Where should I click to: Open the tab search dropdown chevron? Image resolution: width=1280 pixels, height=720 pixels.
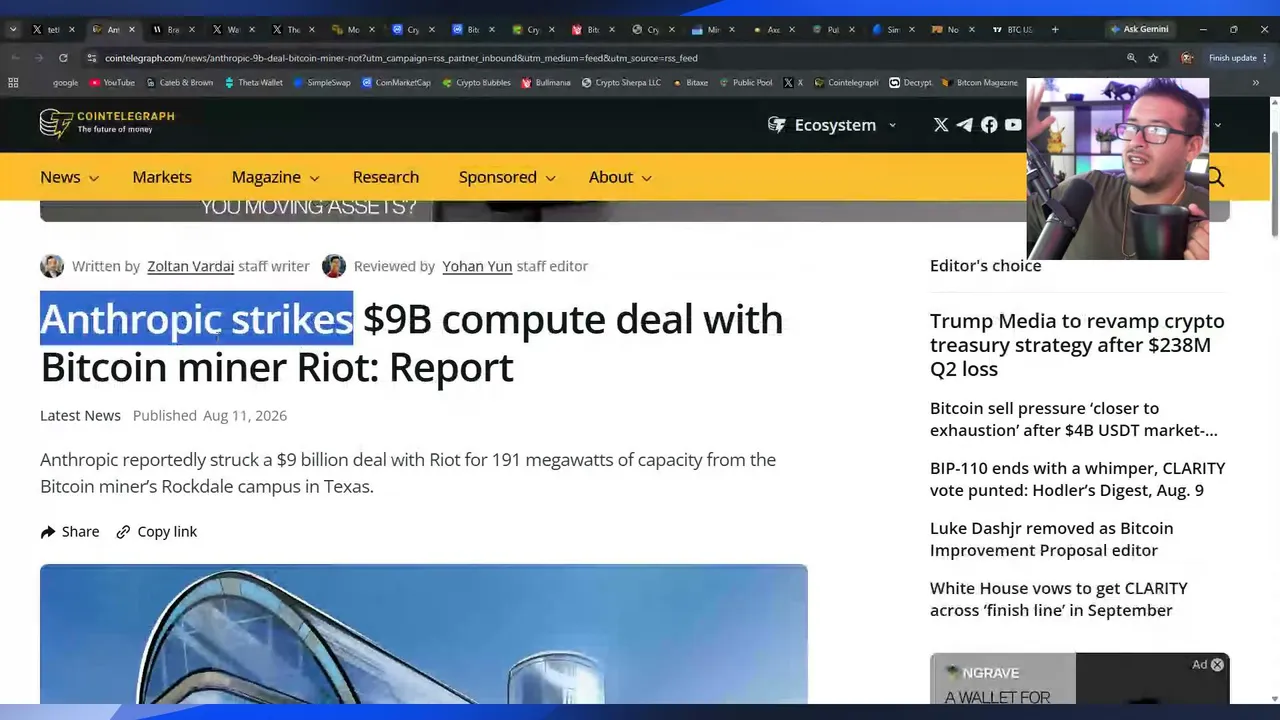[12, 30]
